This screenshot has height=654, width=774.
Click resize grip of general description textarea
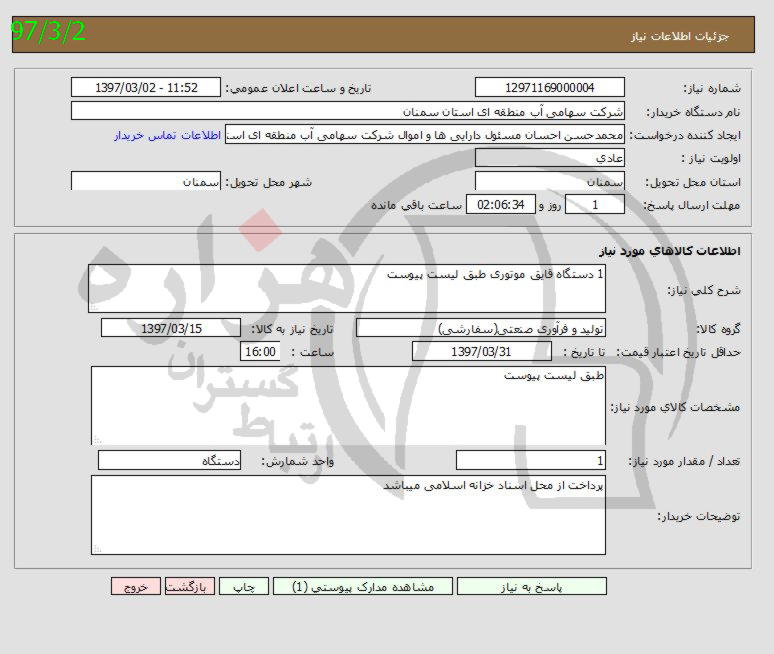point(94,308)
